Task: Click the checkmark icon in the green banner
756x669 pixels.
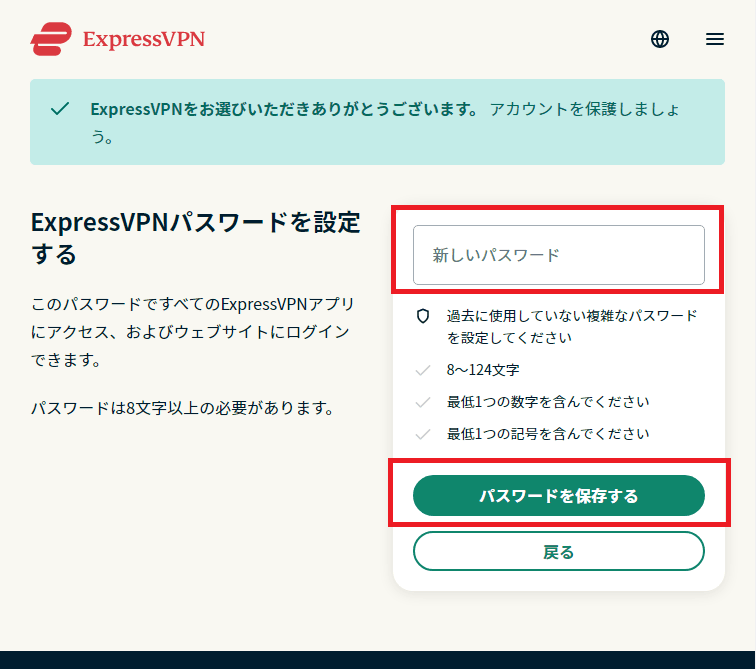Action: pyautogui.click(x=60, y=108)
